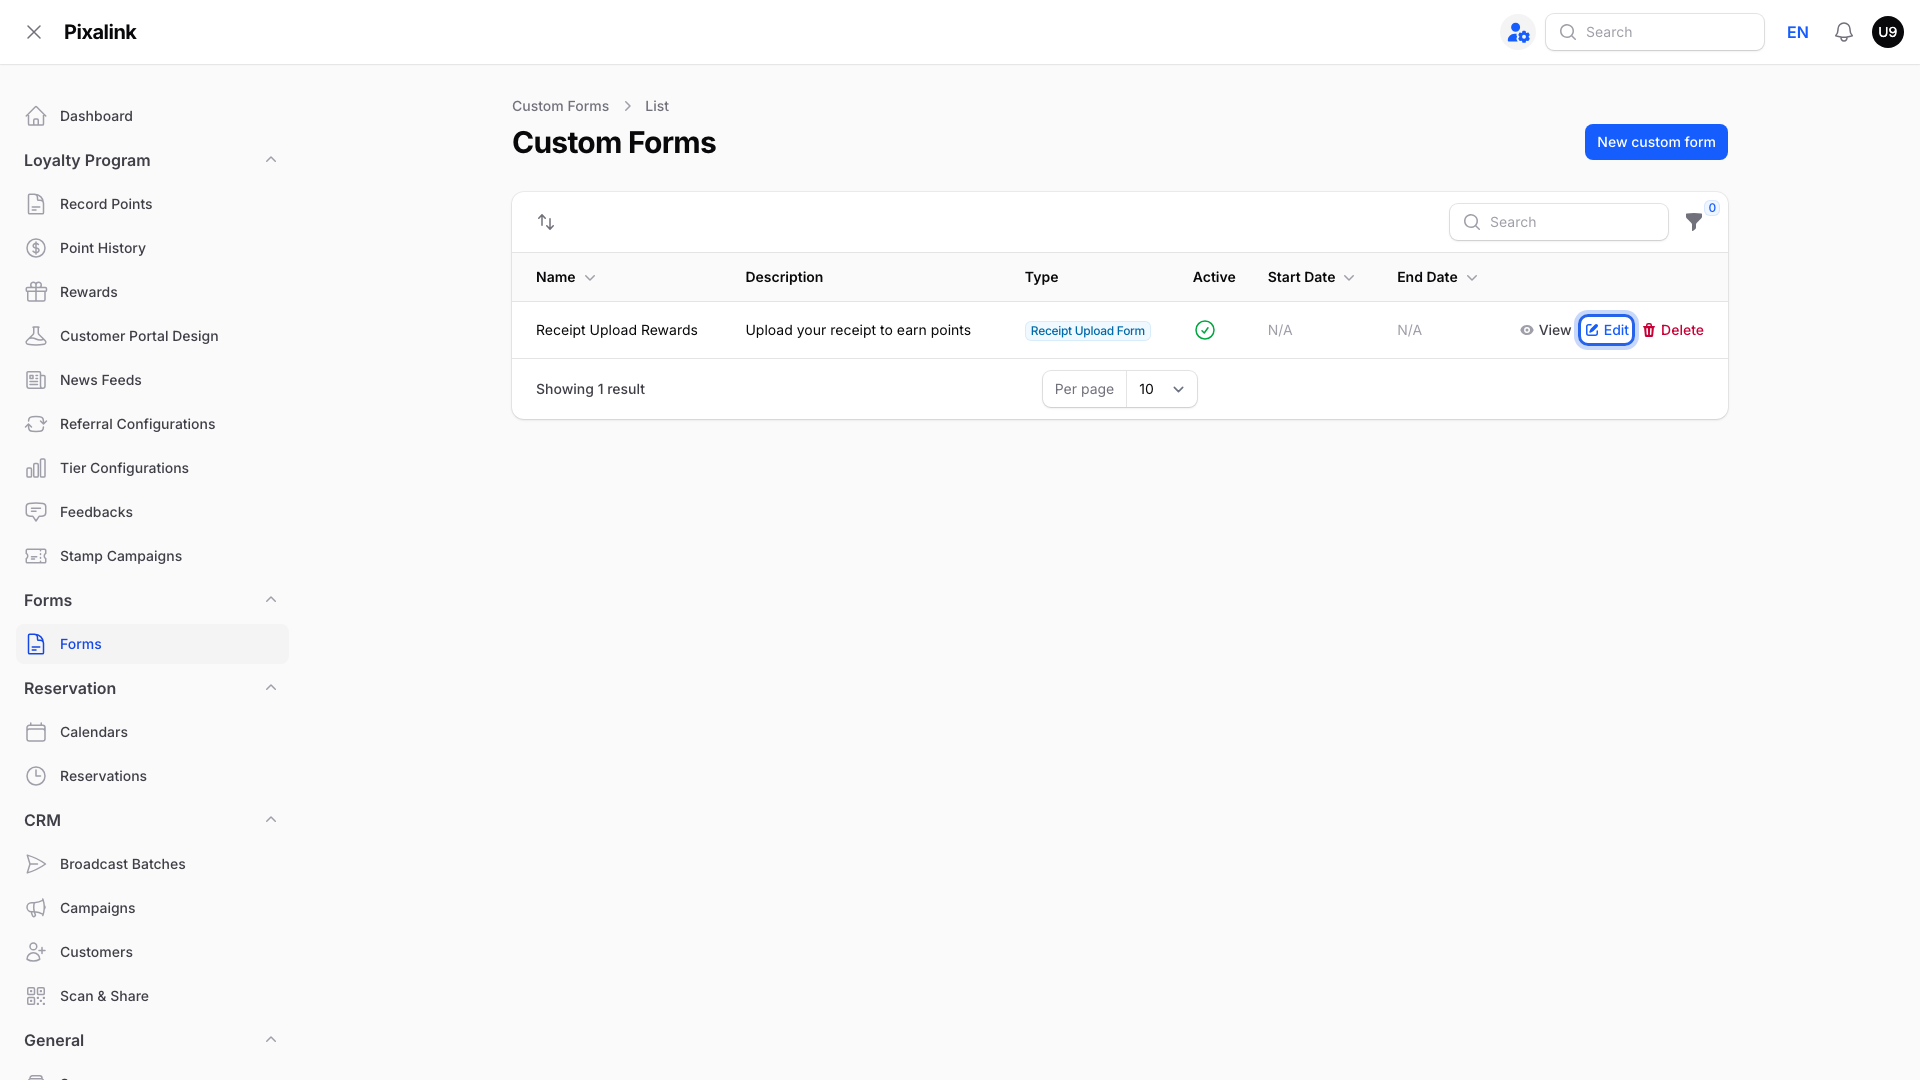Open Broadcast Batches page
Screen dimensions: 1920x1080
point(152,864)
